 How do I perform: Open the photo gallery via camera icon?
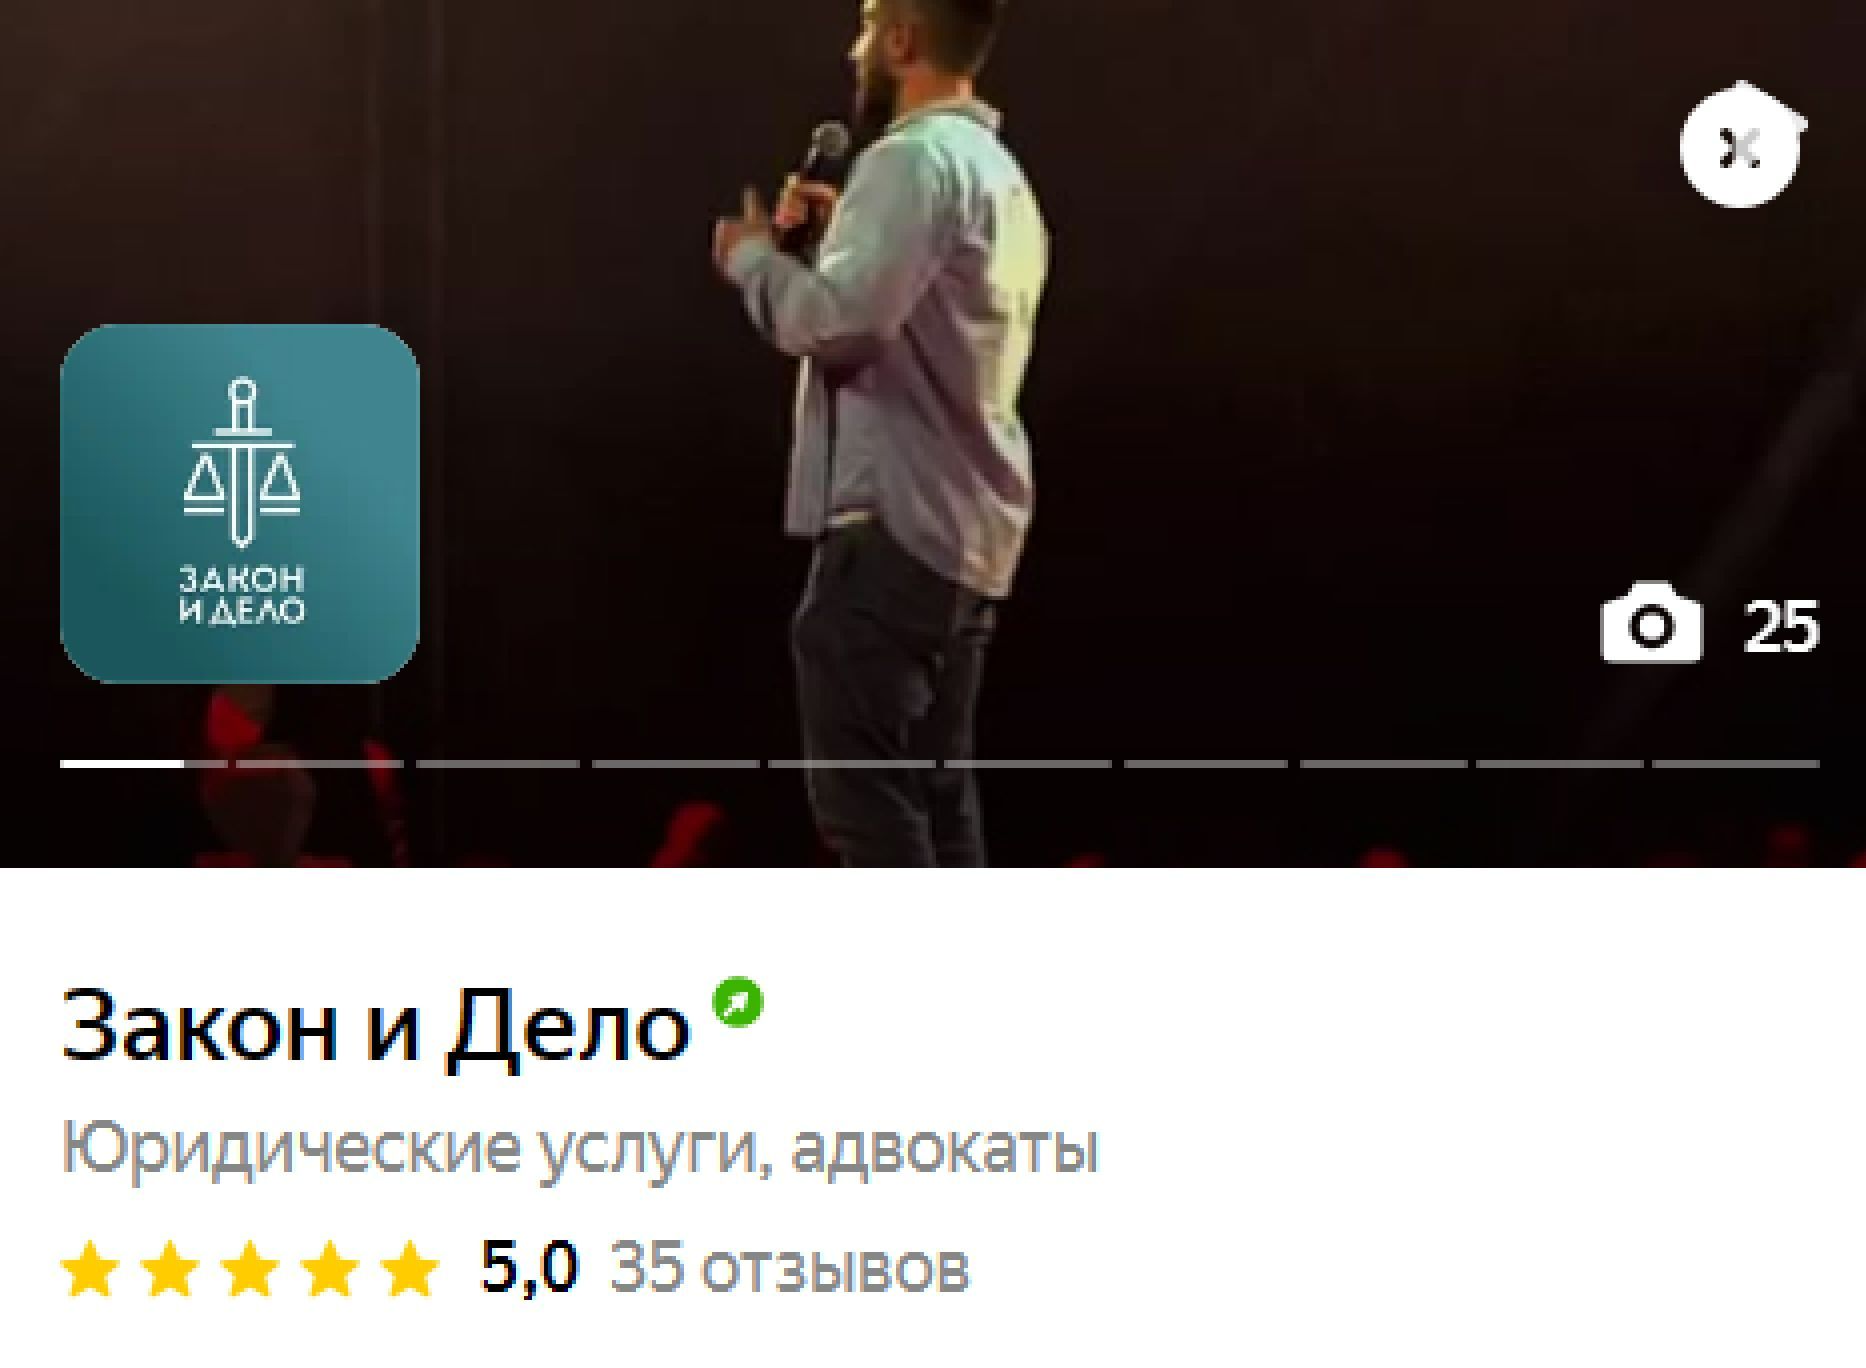click(1651, 623)
